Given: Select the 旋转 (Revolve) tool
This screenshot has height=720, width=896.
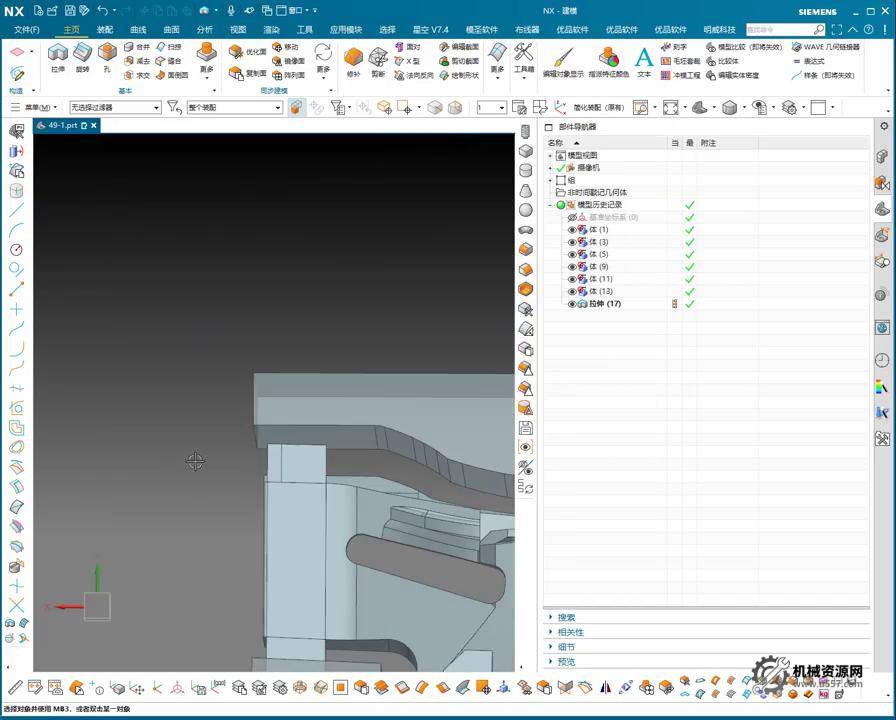Looking at the screenshot, I should click(x=83, y=54).
